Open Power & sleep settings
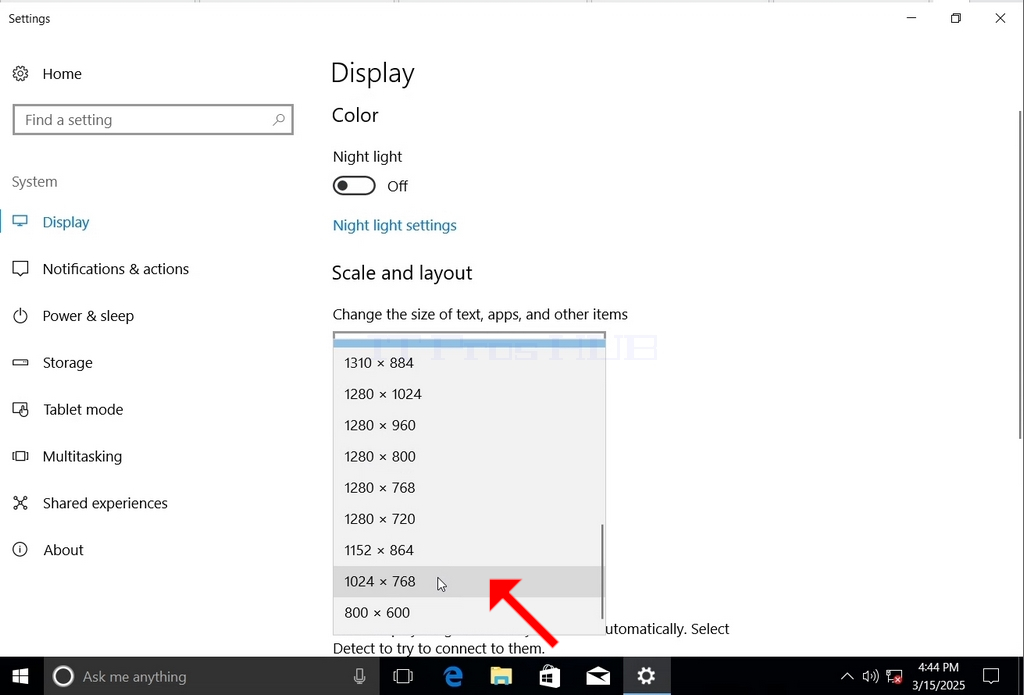 click(x=88, y=316)
